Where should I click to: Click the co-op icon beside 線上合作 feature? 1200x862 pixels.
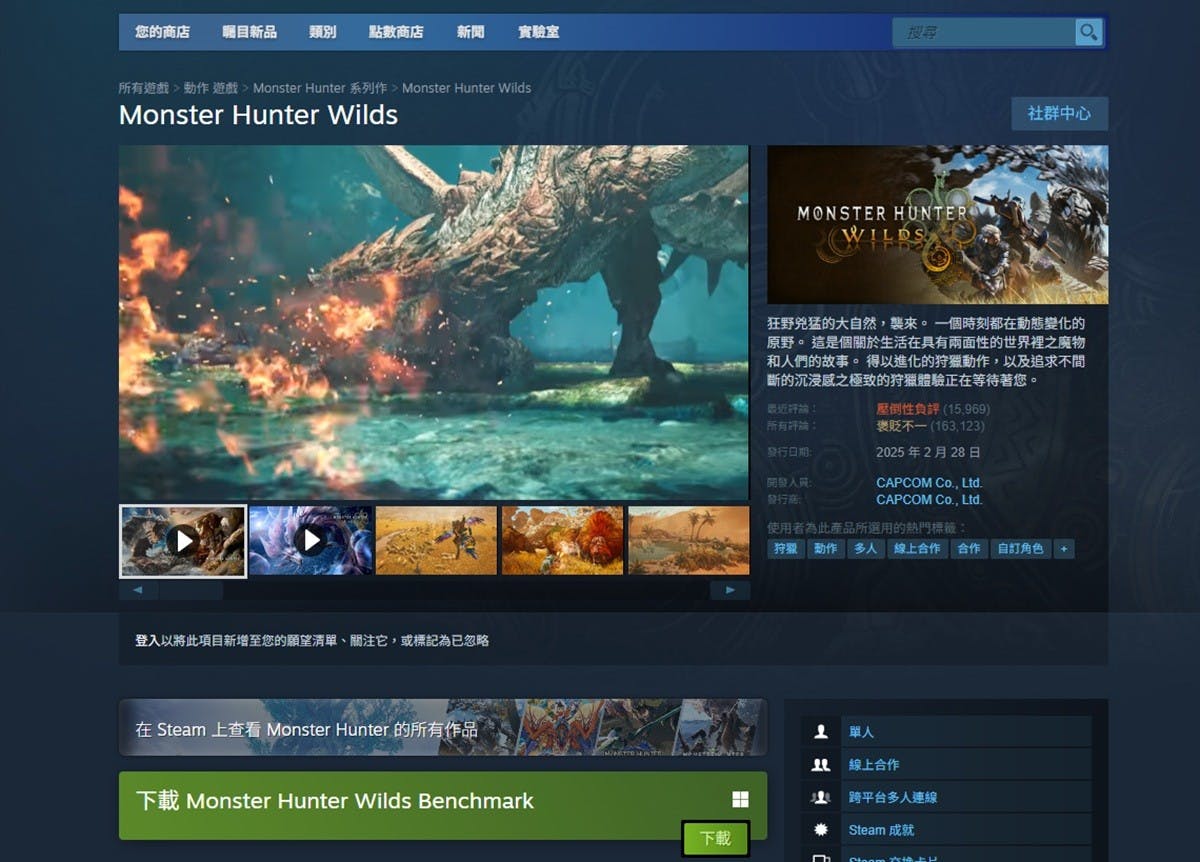(821, 765)
